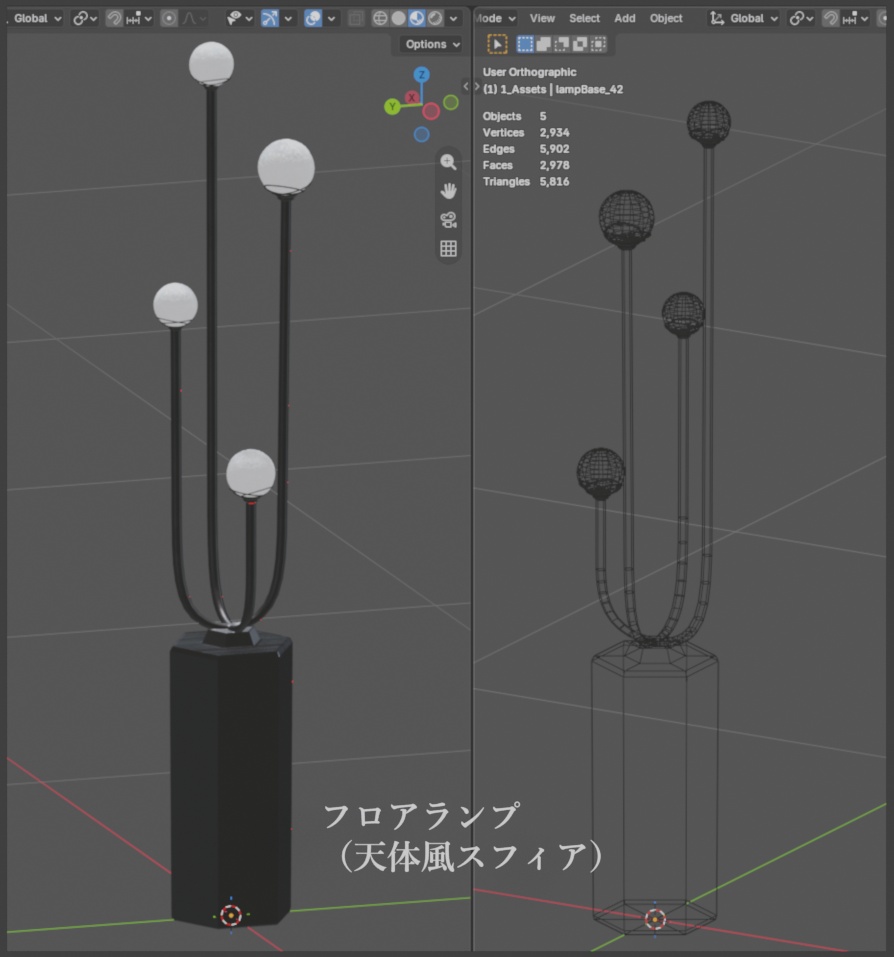Choose Invert Selection mode icon
Viewport: 894px width, 957px height.
click(580, 44)
